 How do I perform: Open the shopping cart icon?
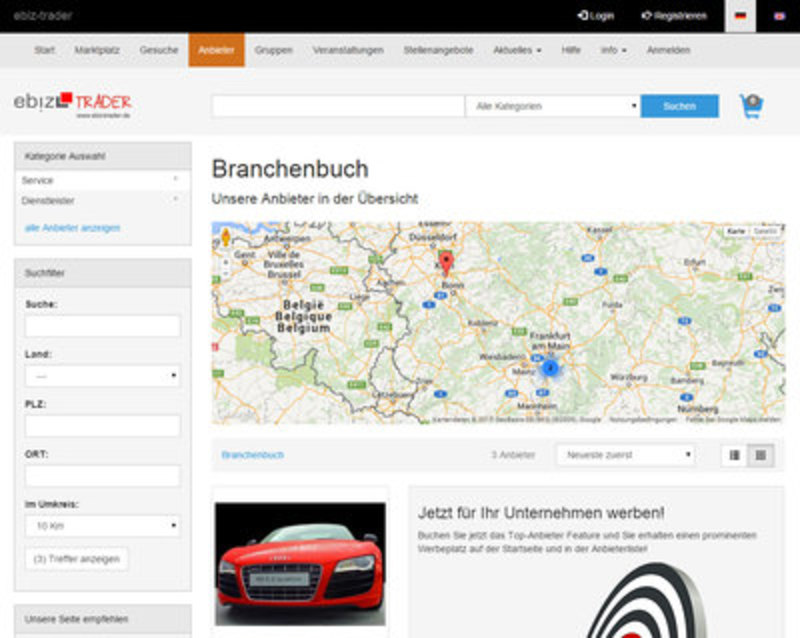click(752, 106)
